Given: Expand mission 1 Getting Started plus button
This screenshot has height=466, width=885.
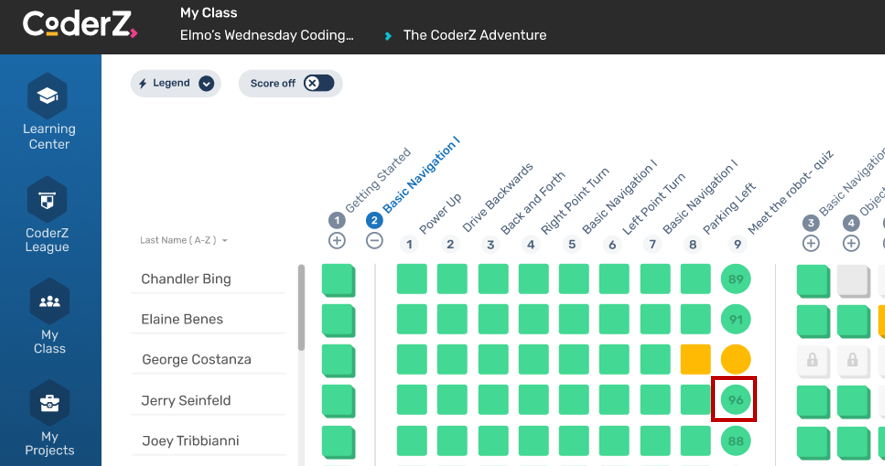Looking at the screenshot, I should [x=337, y=241].
